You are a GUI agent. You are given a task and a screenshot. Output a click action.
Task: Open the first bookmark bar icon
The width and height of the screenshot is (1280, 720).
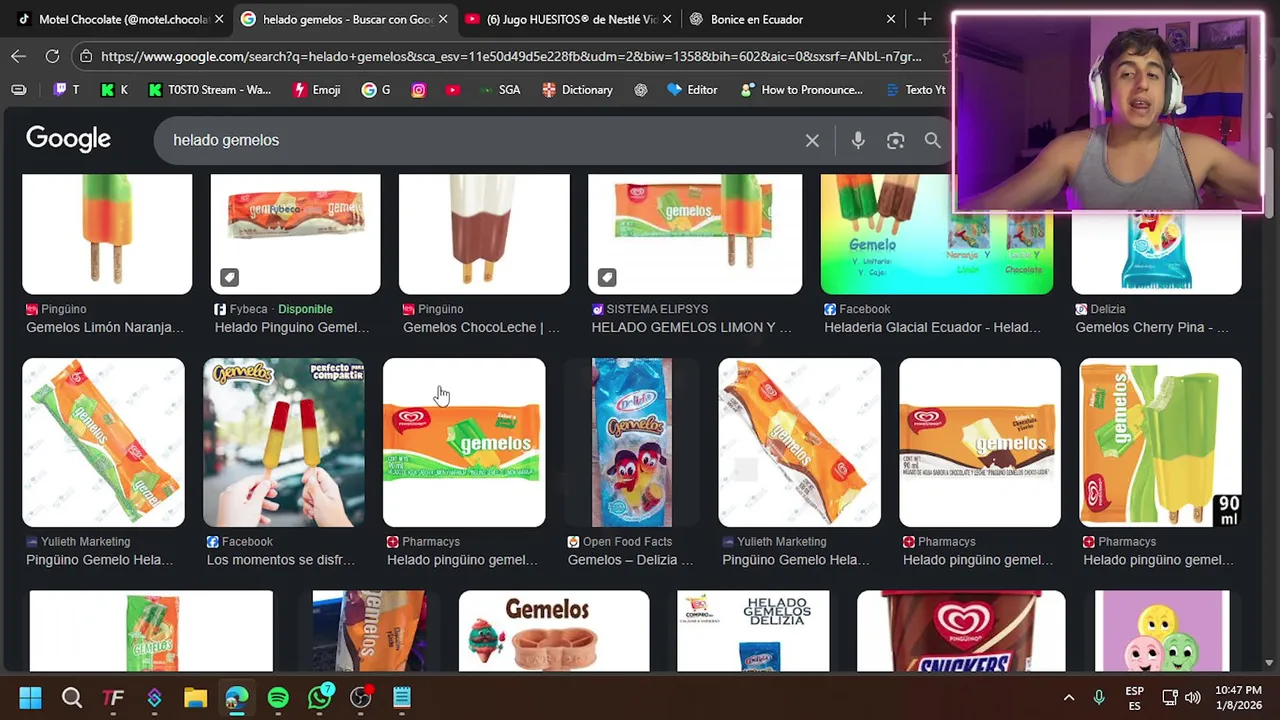coord(18,90)
